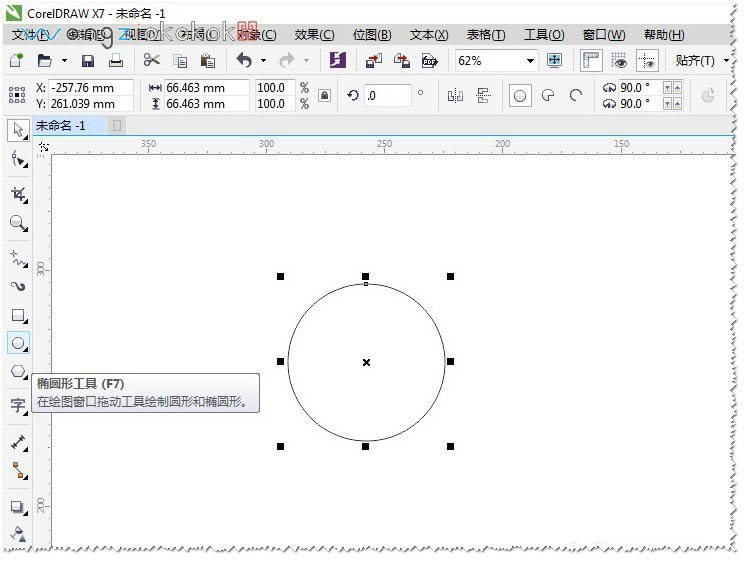Publish to PDF
The height and width of the screenshot is (561, 746).
point(430,61)
